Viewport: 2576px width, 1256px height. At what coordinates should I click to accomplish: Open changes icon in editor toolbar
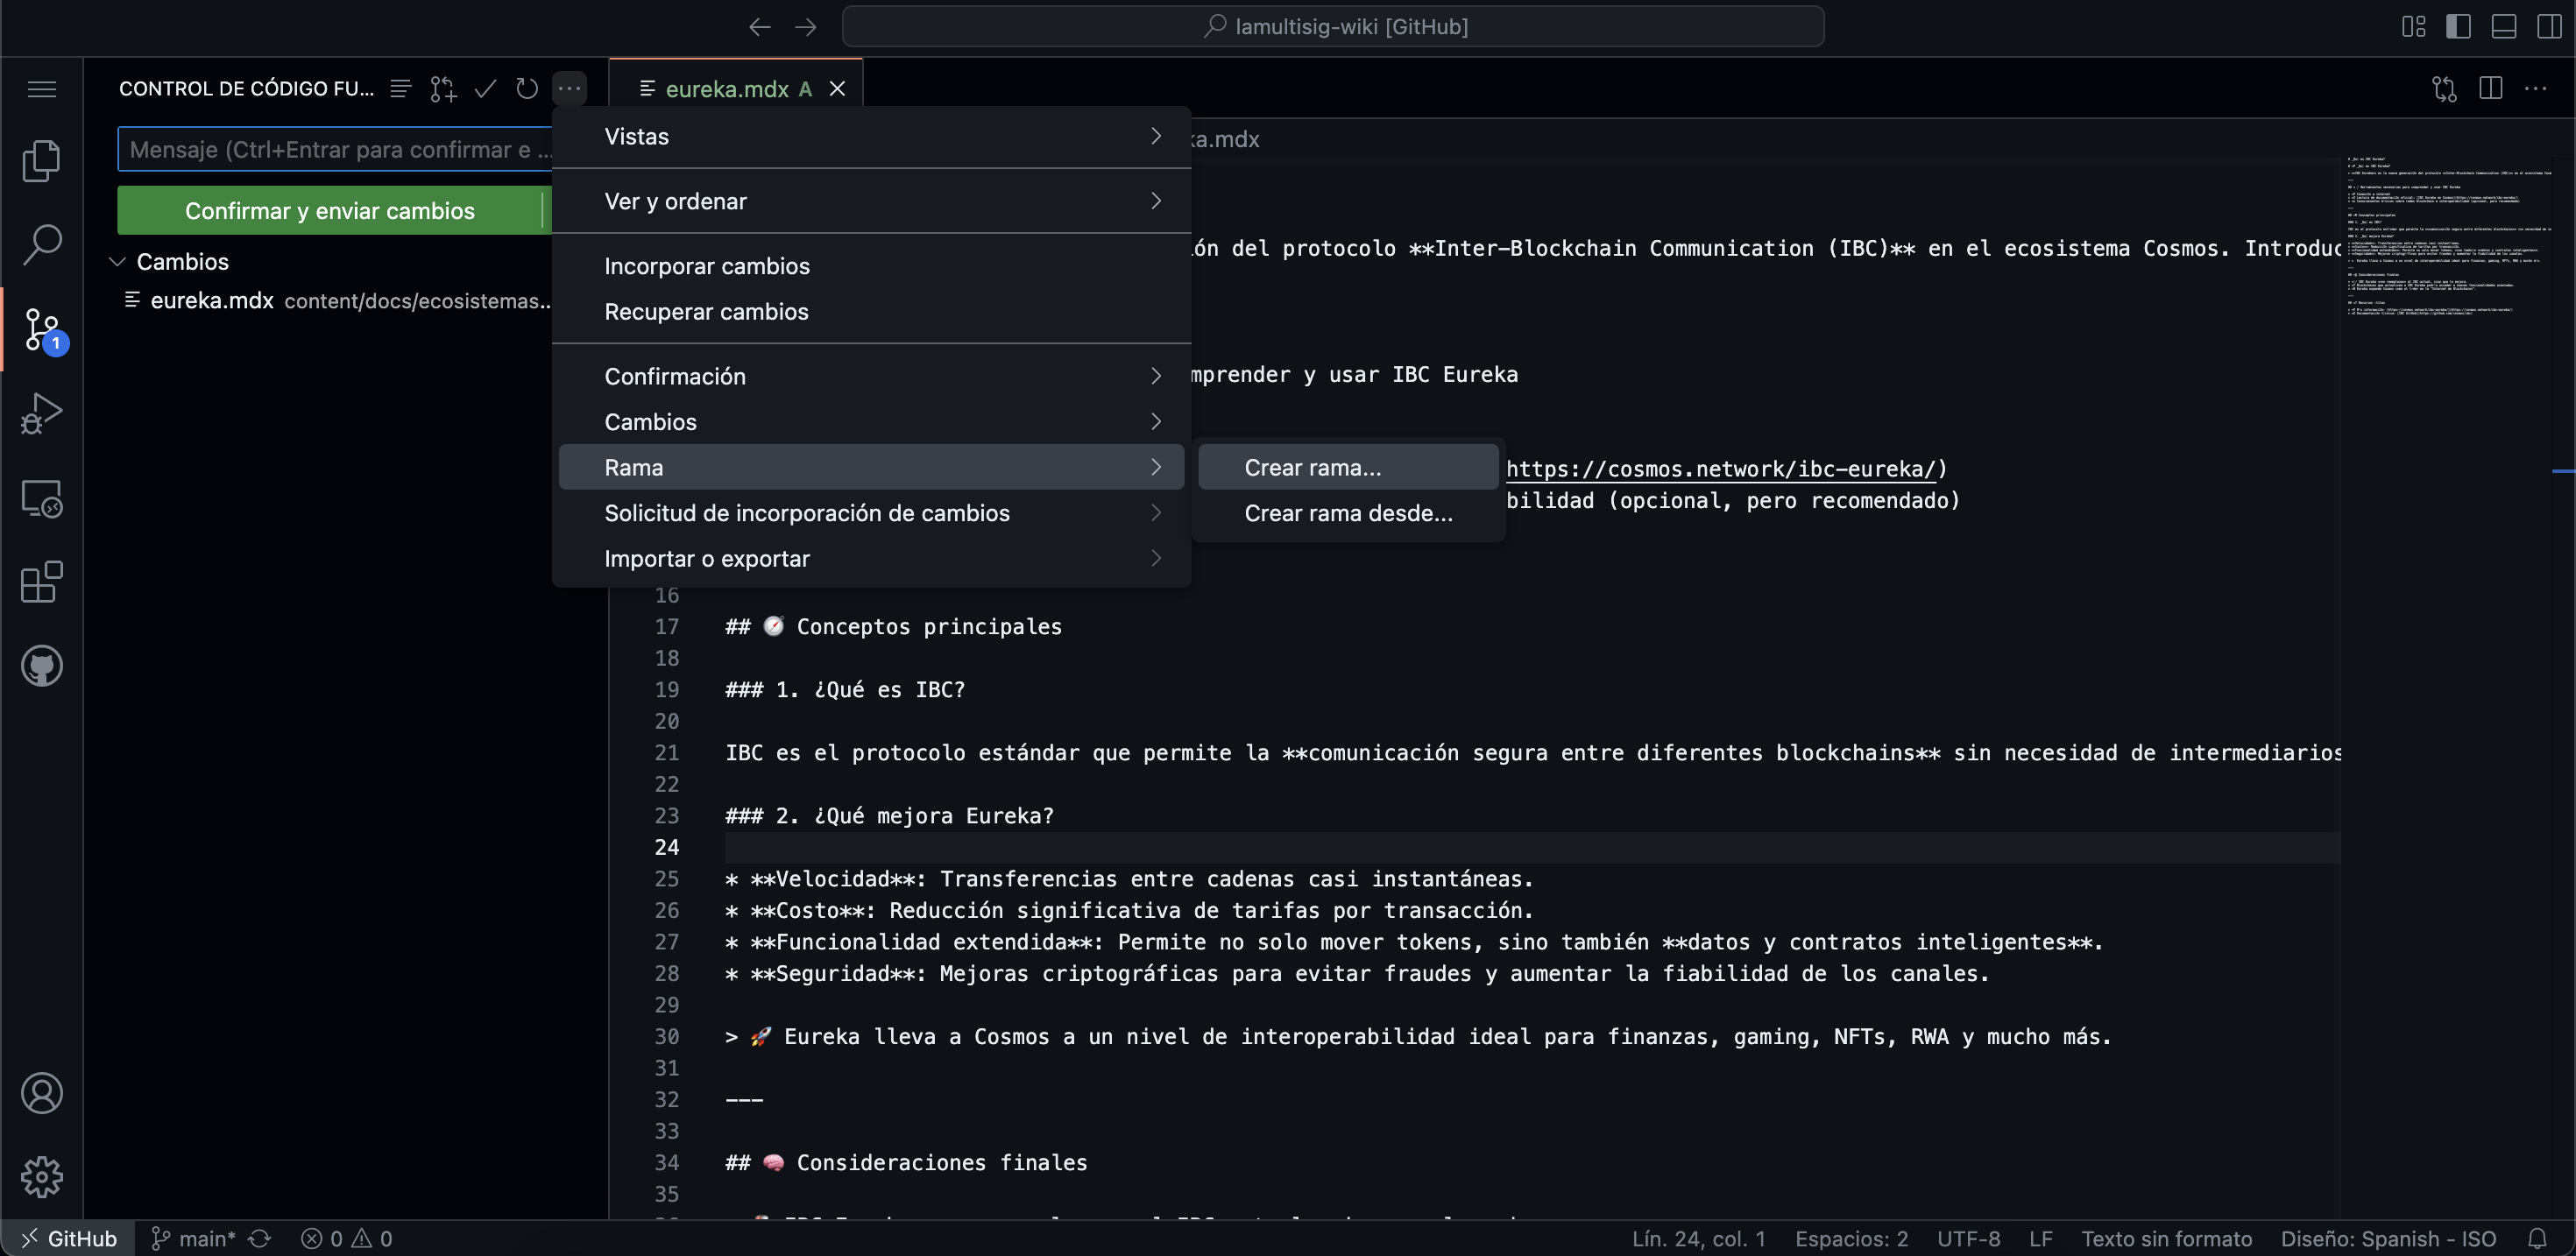click(2444, 89)
